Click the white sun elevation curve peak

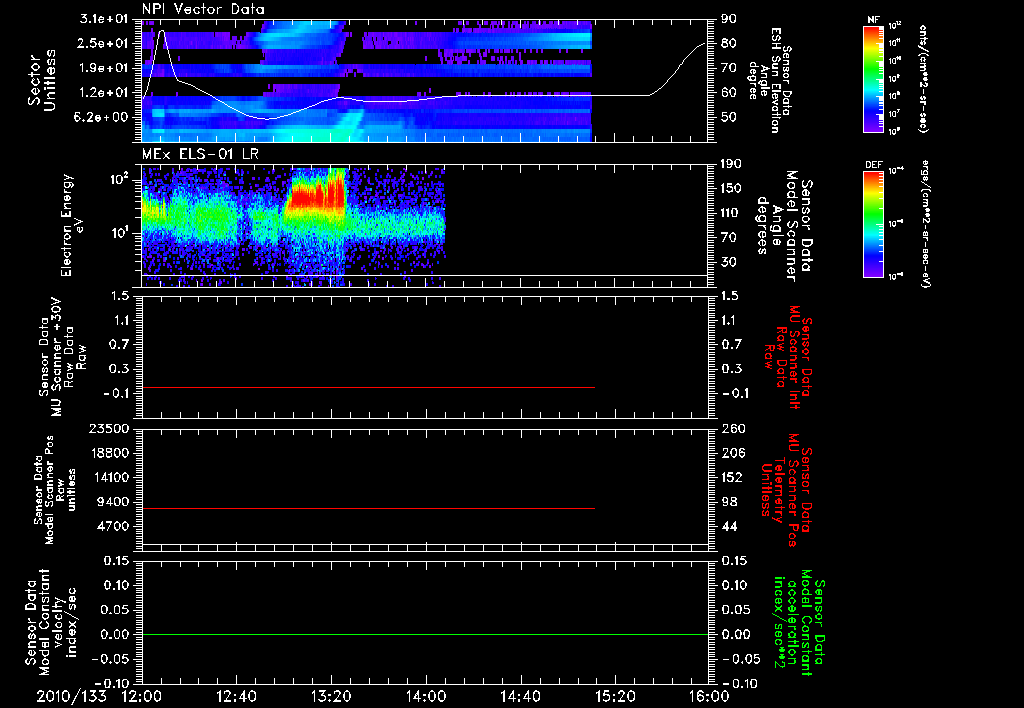tap(161, 31)
